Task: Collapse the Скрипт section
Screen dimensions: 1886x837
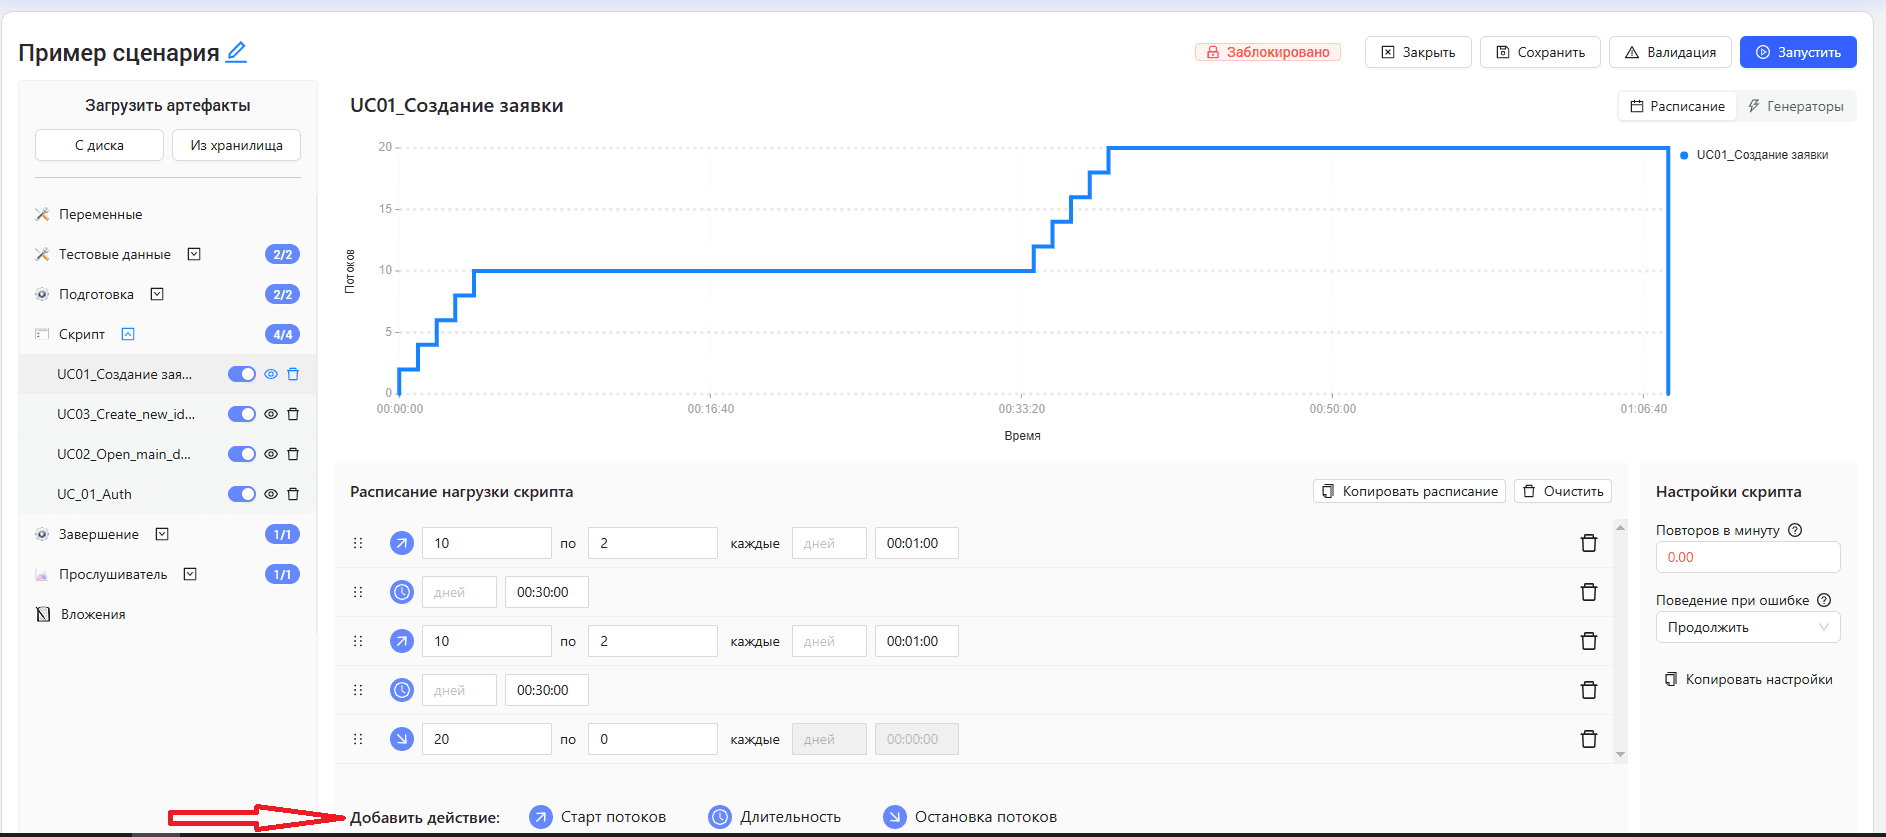Action: pos(128,334)
